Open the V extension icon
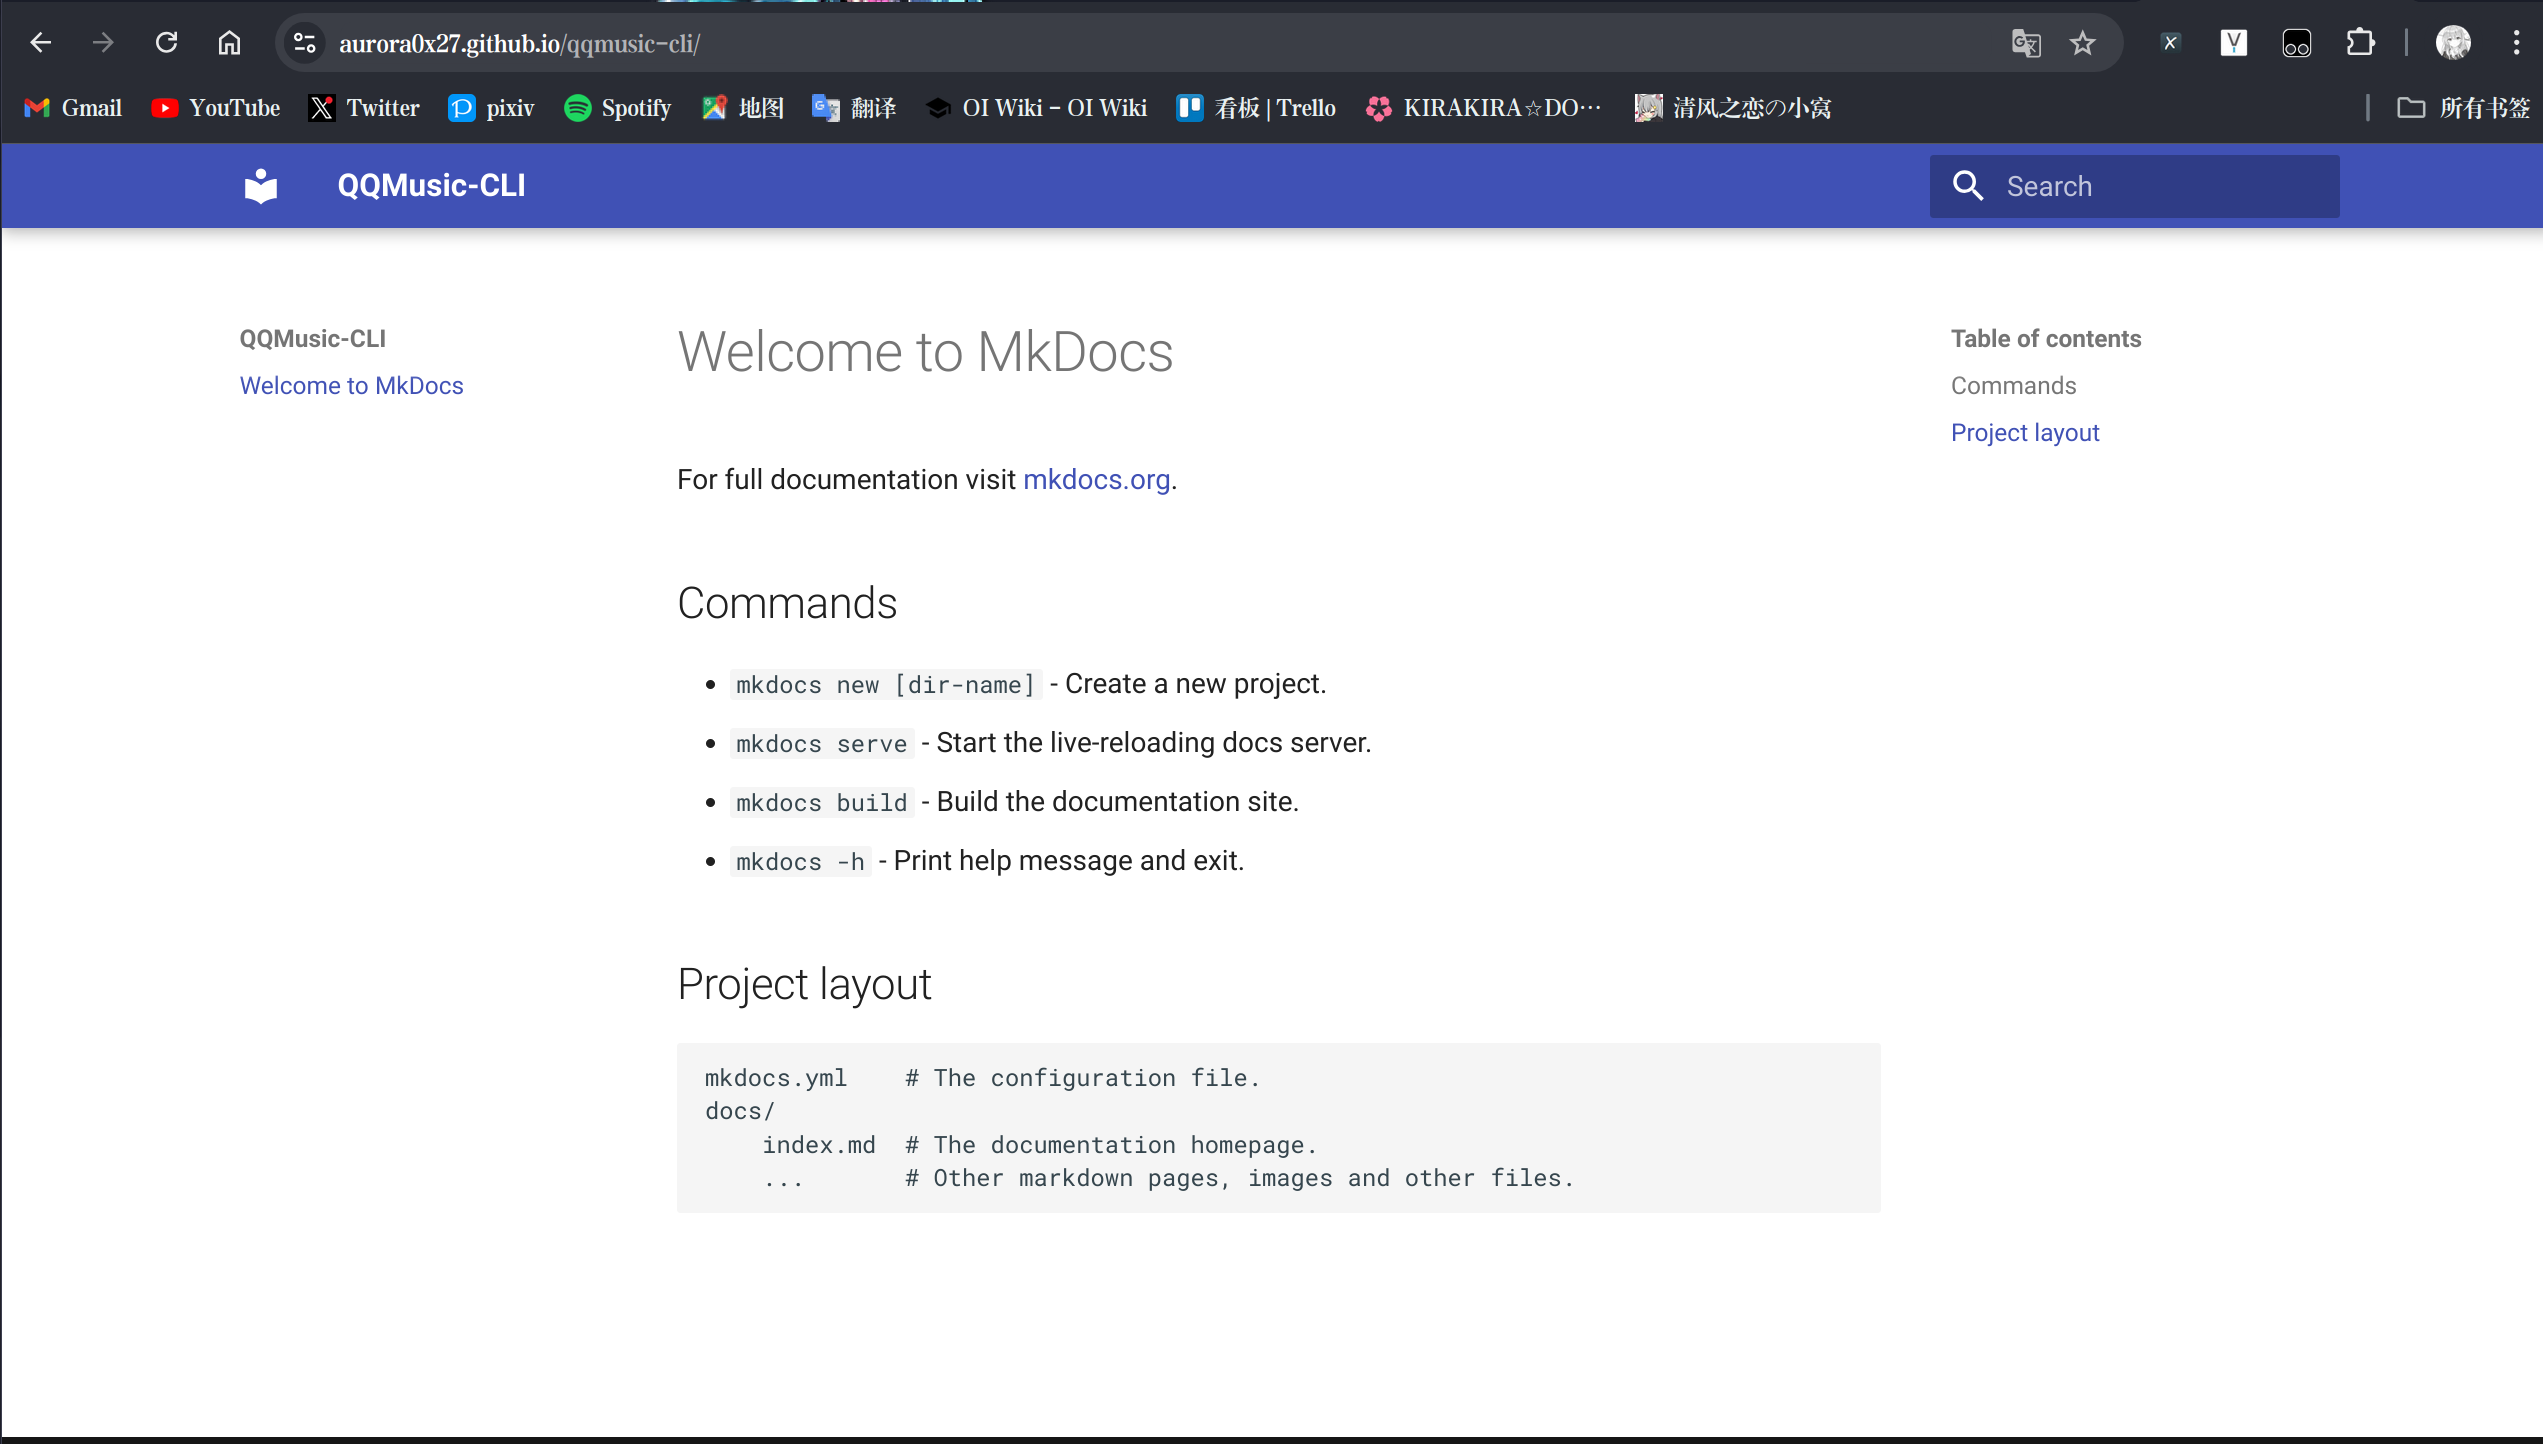 [x=2233, y=43]
